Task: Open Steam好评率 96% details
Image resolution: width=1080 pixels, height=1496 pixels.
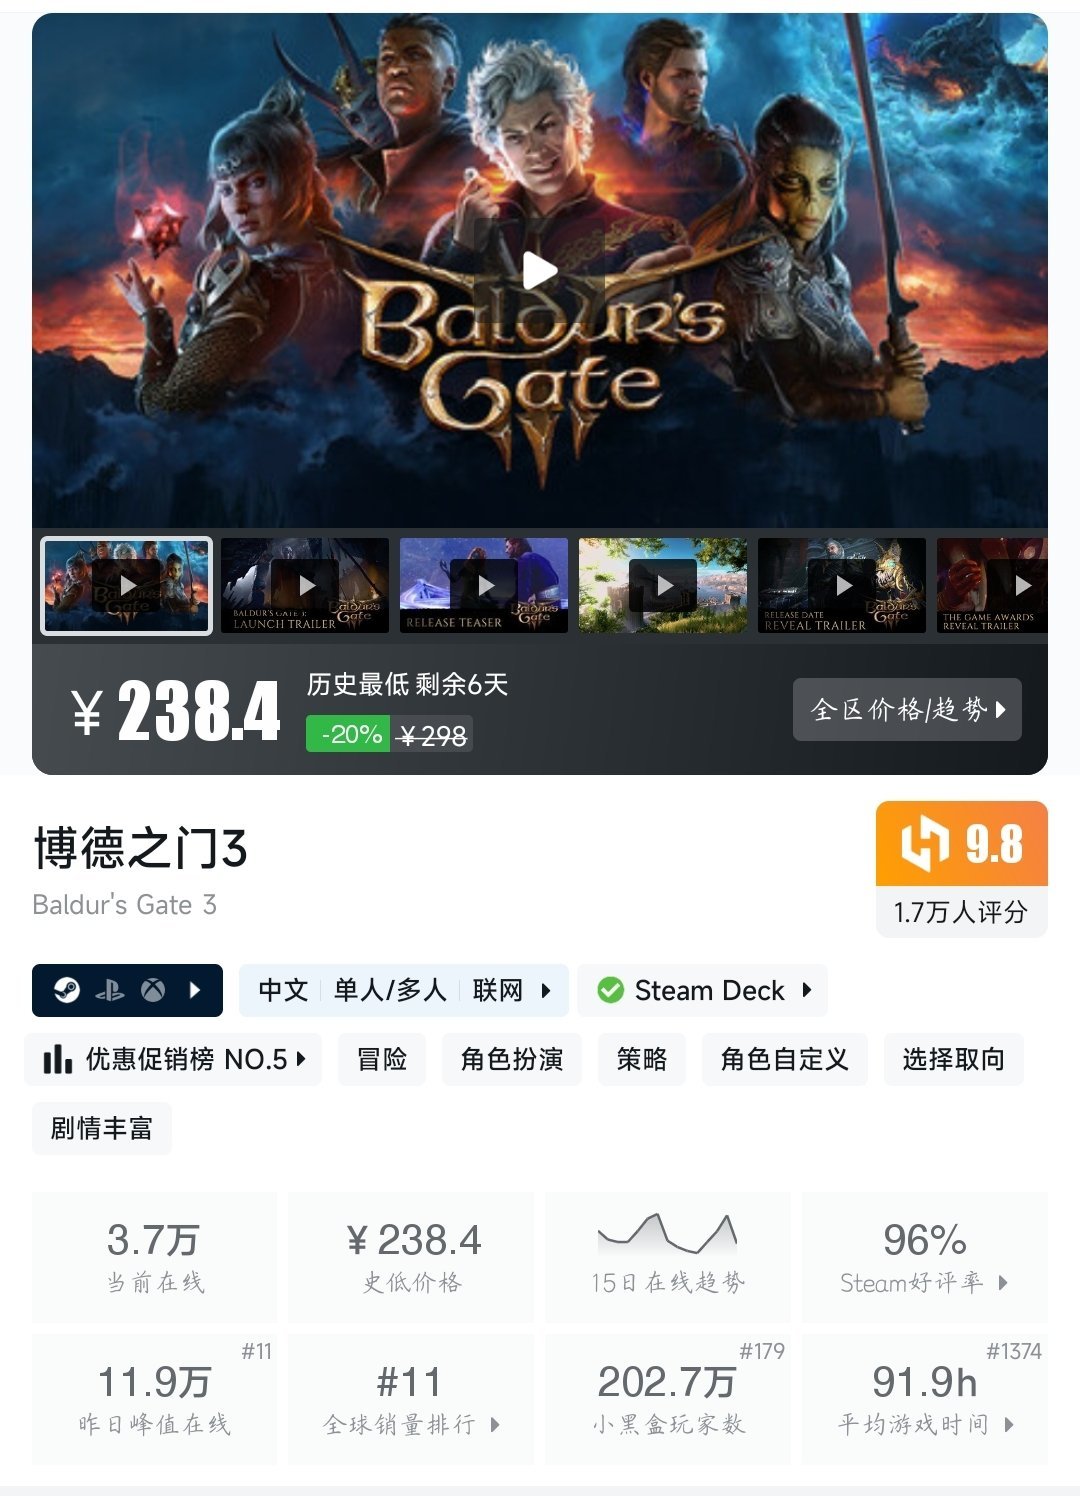Action: pyautogui.click(x=925, y=1256)
